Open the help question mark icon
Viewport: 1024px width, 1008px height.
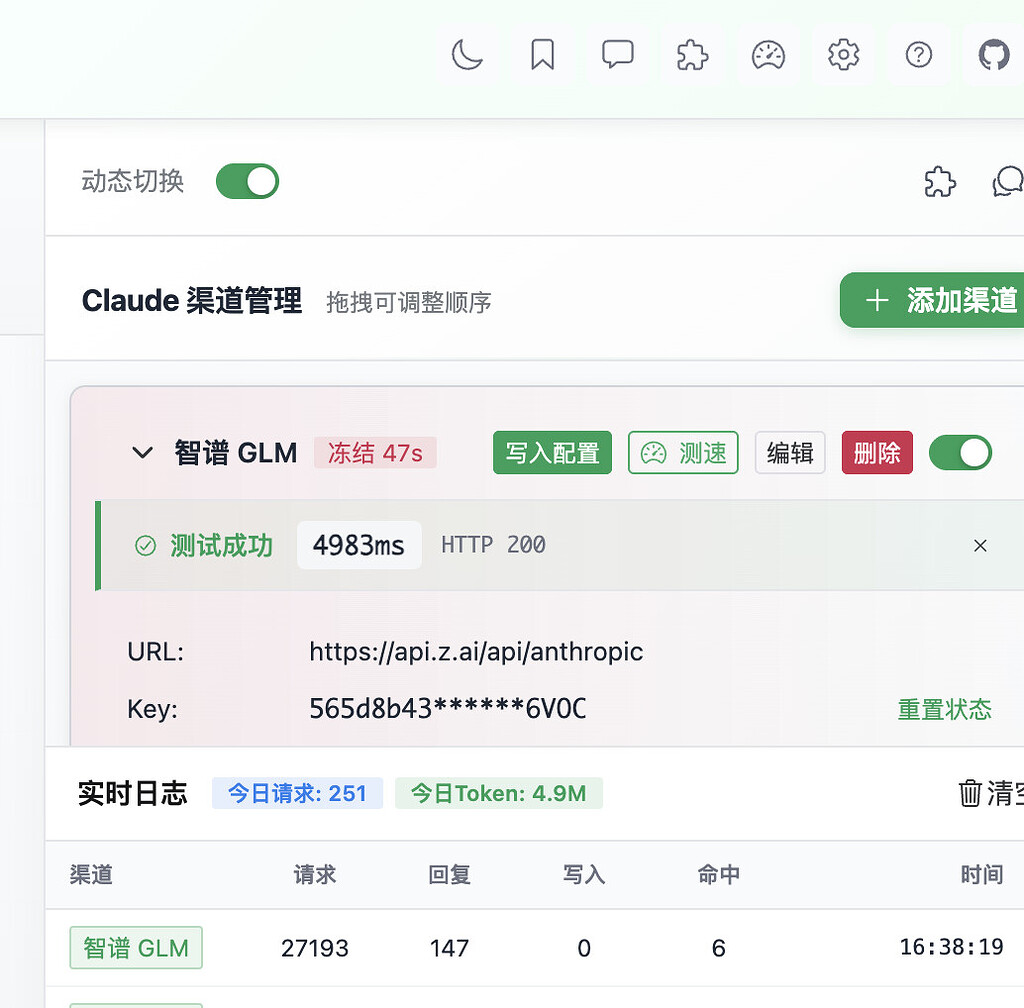[x=918, y=55]
